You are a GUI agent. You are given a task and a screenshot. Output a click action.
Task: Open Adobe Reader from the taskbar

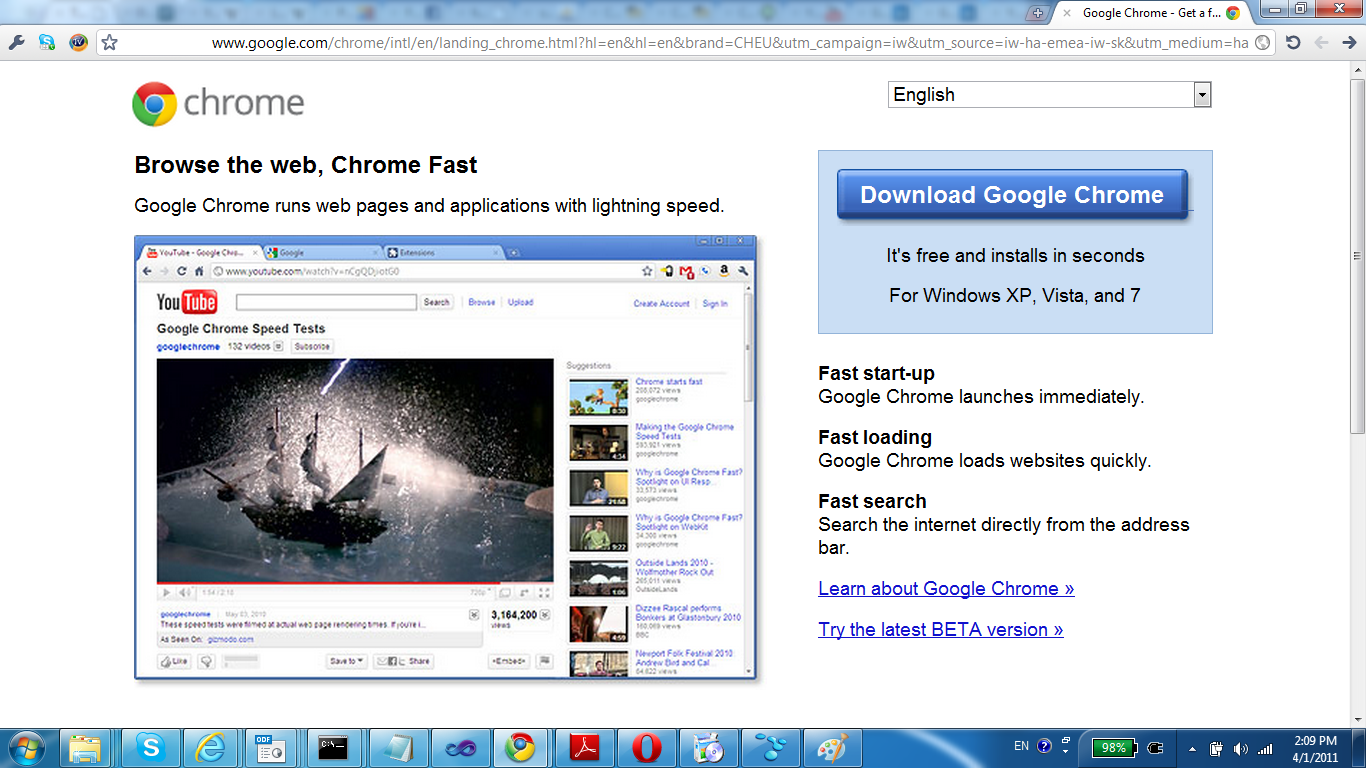pyautogui.click(x=584, y=747)
